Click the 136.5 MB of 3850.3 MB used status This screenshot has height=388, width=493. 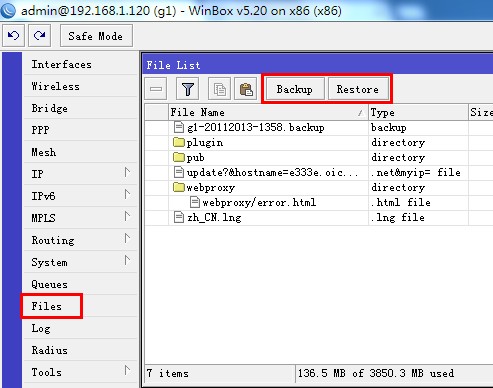click(376, 373)
